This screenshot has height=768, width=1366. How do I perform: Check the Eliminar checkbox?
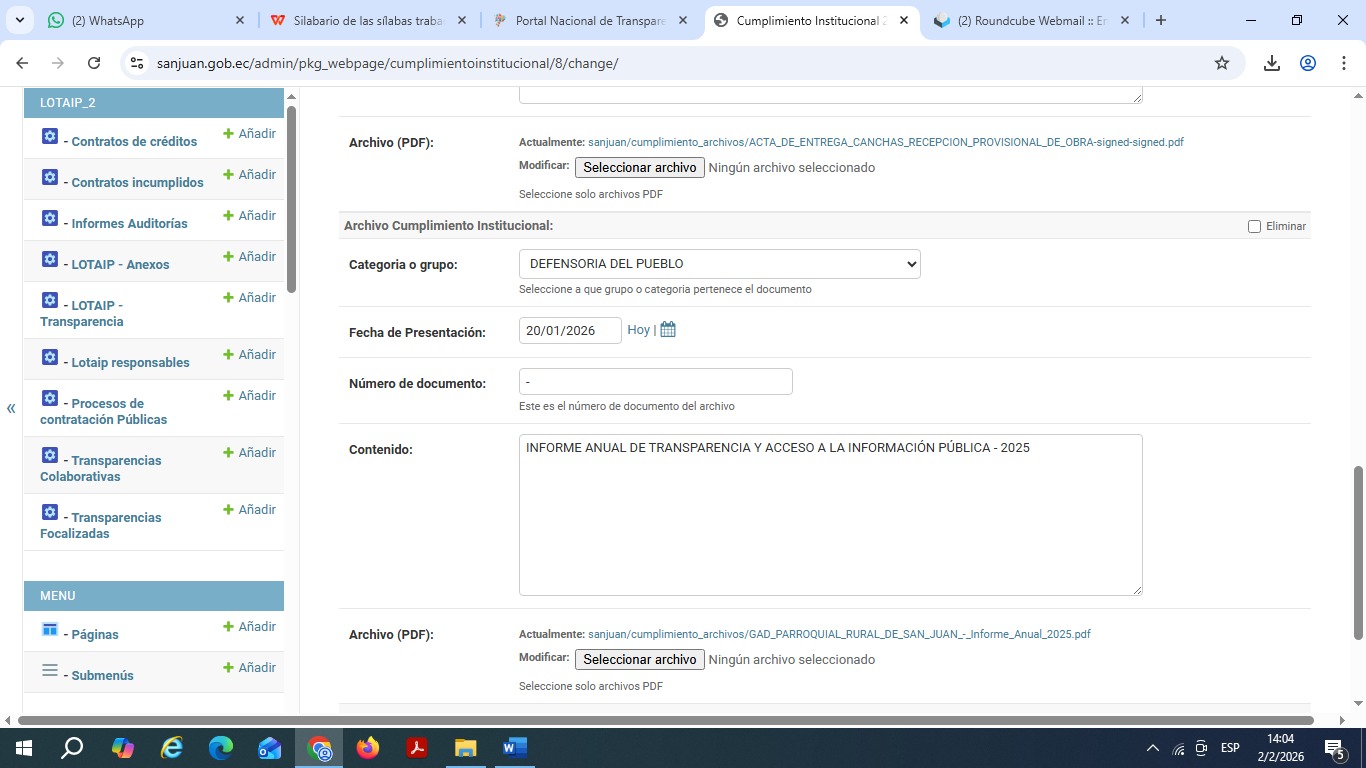point(1254,227)
